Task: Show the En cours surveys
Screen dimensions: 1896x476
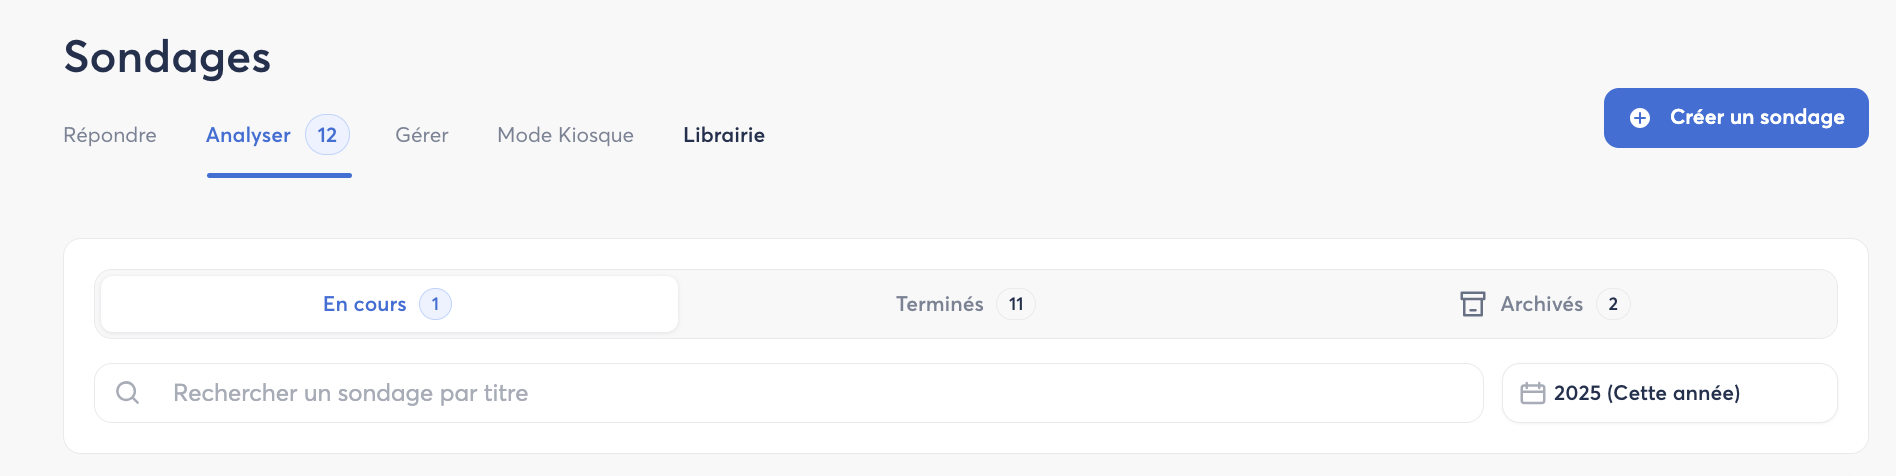Action: pos(365,304)
